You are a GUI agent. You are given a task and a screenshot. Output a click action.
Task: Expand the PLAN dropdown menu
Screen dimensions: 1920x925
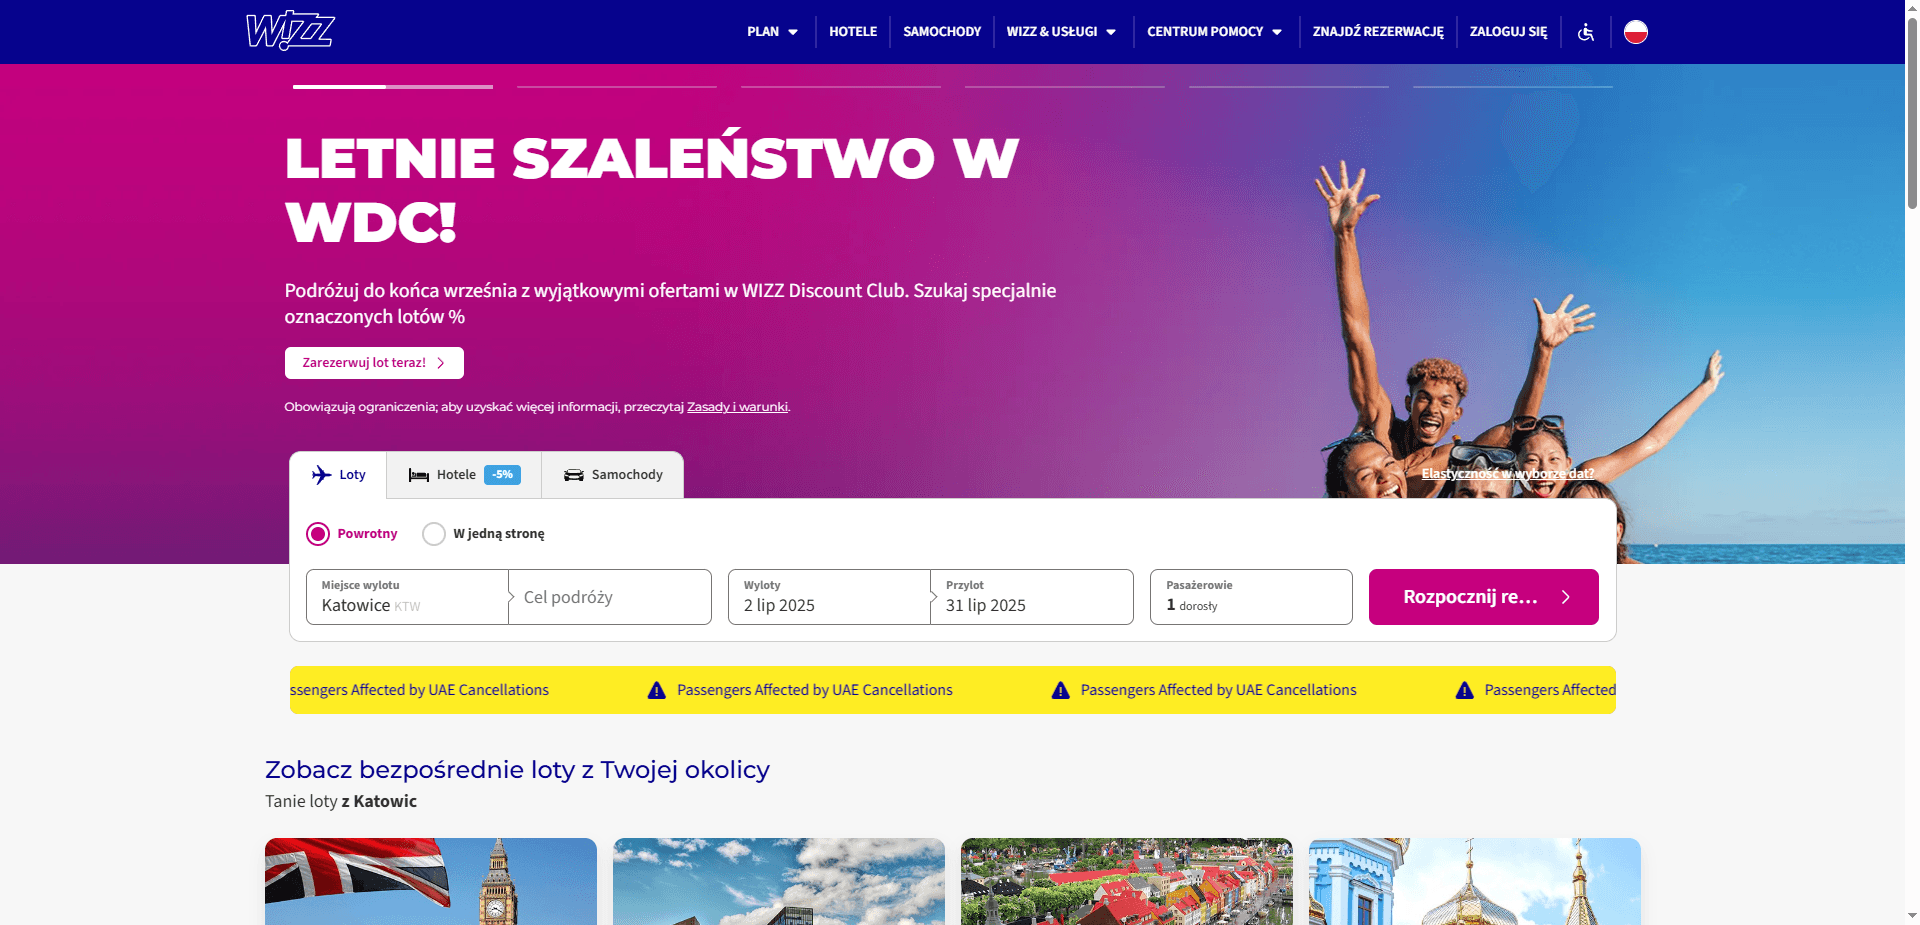coord(772,32)
